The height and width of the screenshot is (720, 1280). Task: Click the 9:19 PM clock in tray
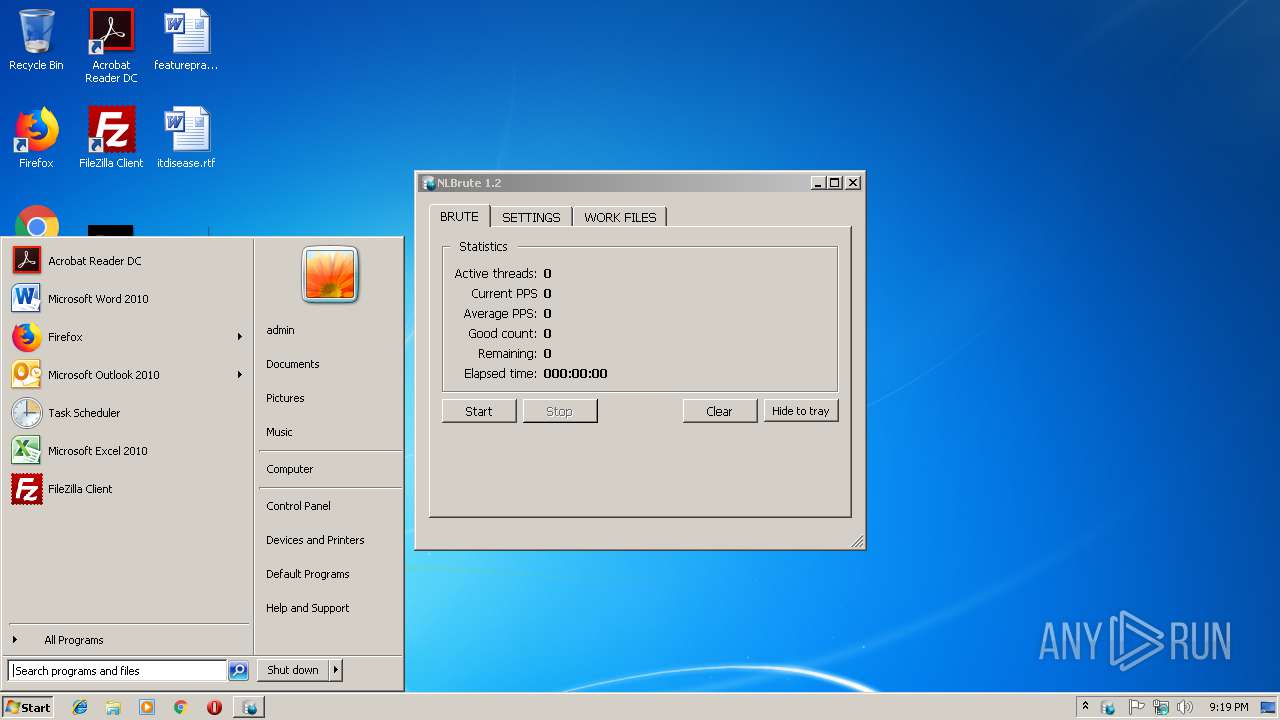(x=1228, y=707)
